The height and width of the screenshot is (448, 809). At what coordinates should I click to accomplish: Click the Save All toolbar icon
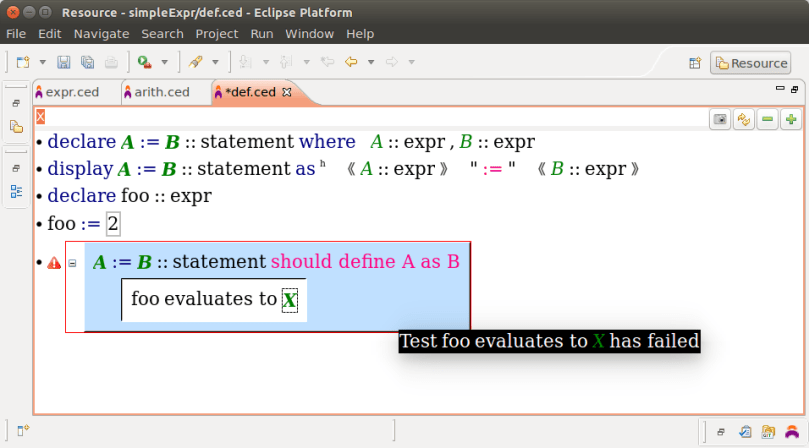coord(87,62)
